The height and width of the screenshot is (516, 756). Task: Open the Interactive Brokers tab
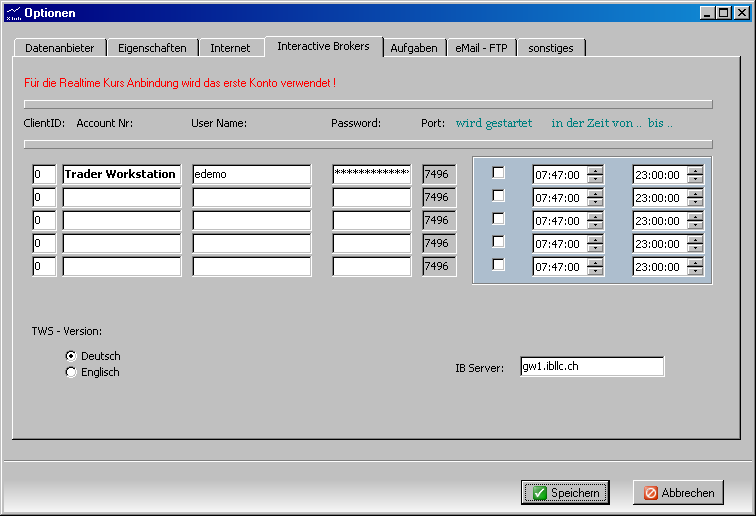pos(324,46)
